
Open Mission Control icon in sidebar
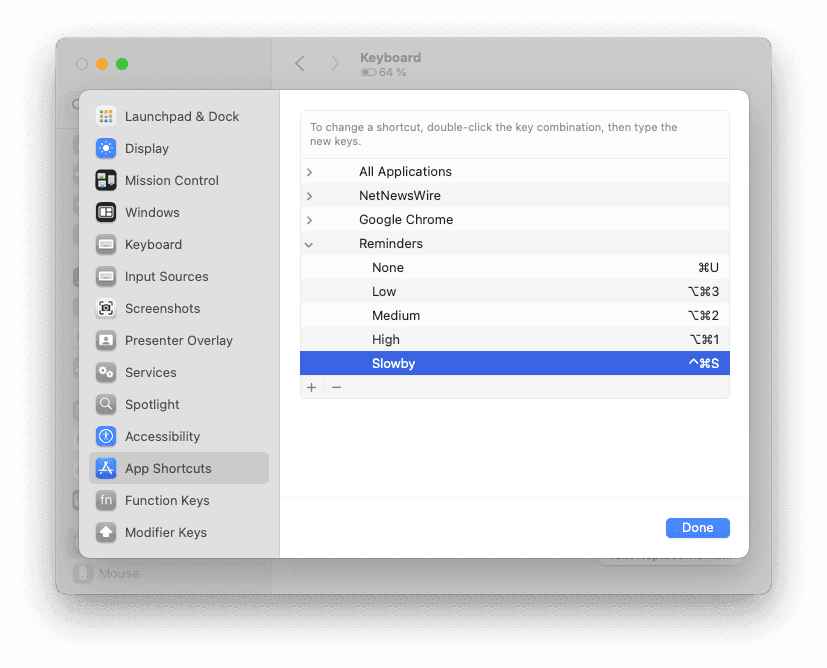106,180
